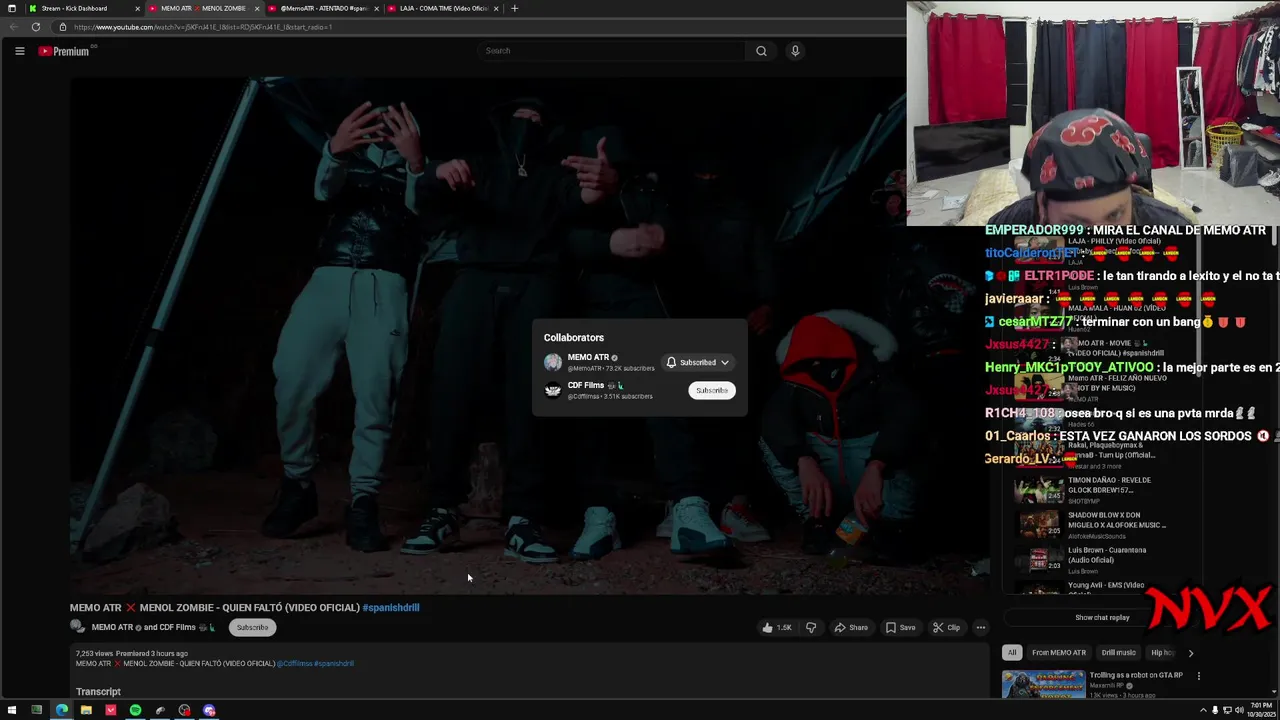Click CDF Films avatar in Collaborators popup
The height and width of the screenshot is (720, 1280).
point(553,390)
